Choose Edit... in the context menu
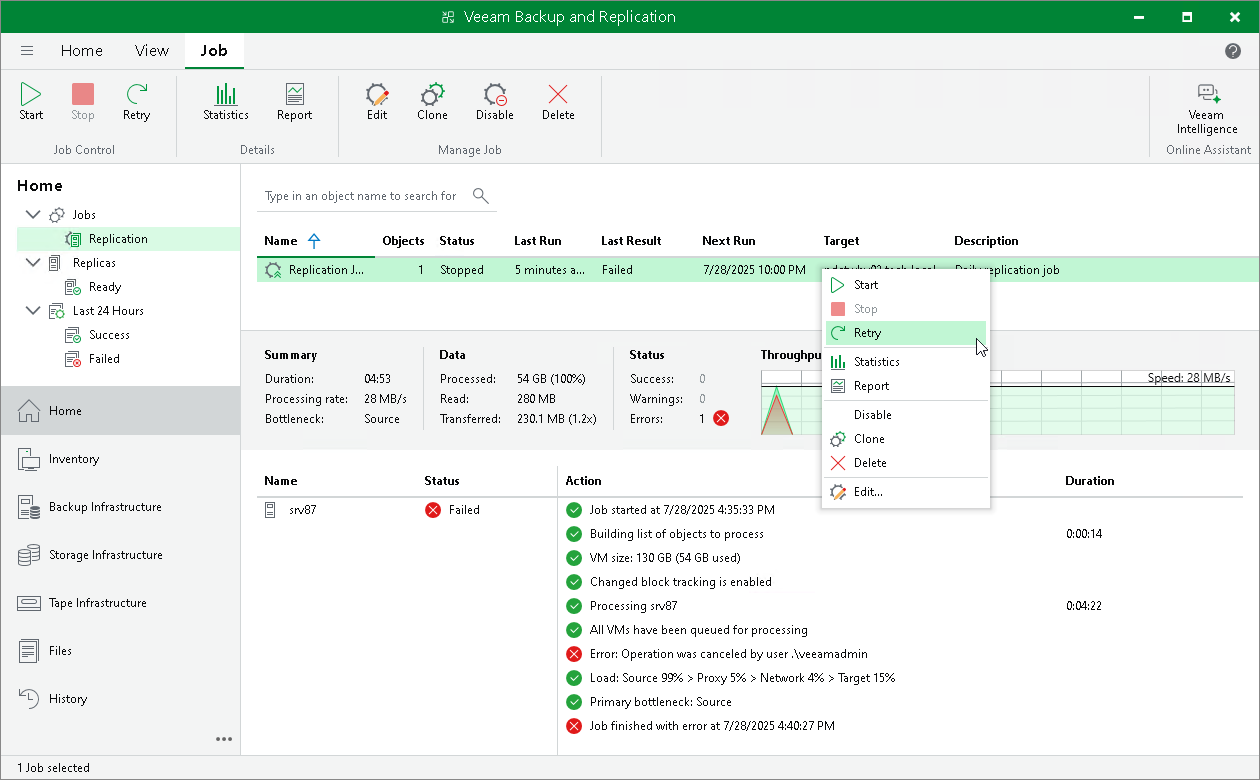 (906, 492)
